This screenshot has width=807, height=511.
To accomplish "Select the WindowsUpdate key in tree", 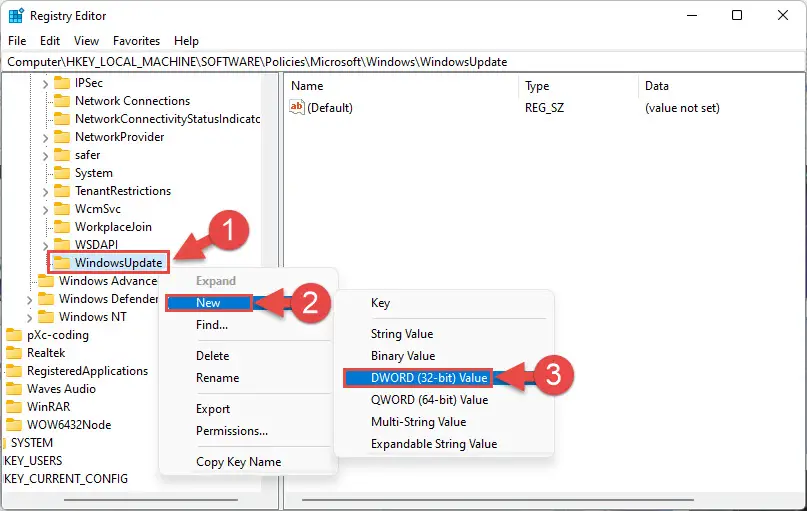I will coord(118,262).
